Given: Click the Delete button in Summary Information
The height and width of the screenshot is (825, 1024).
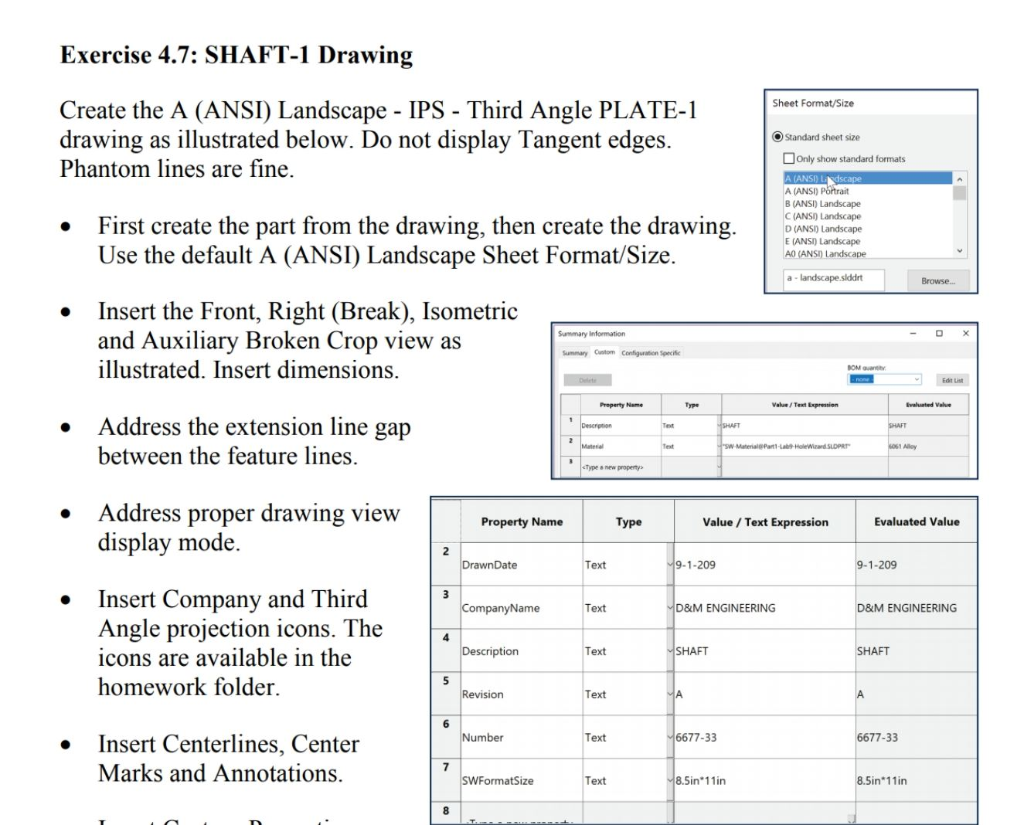Looking at the screenshot, I should coord(588,380).
